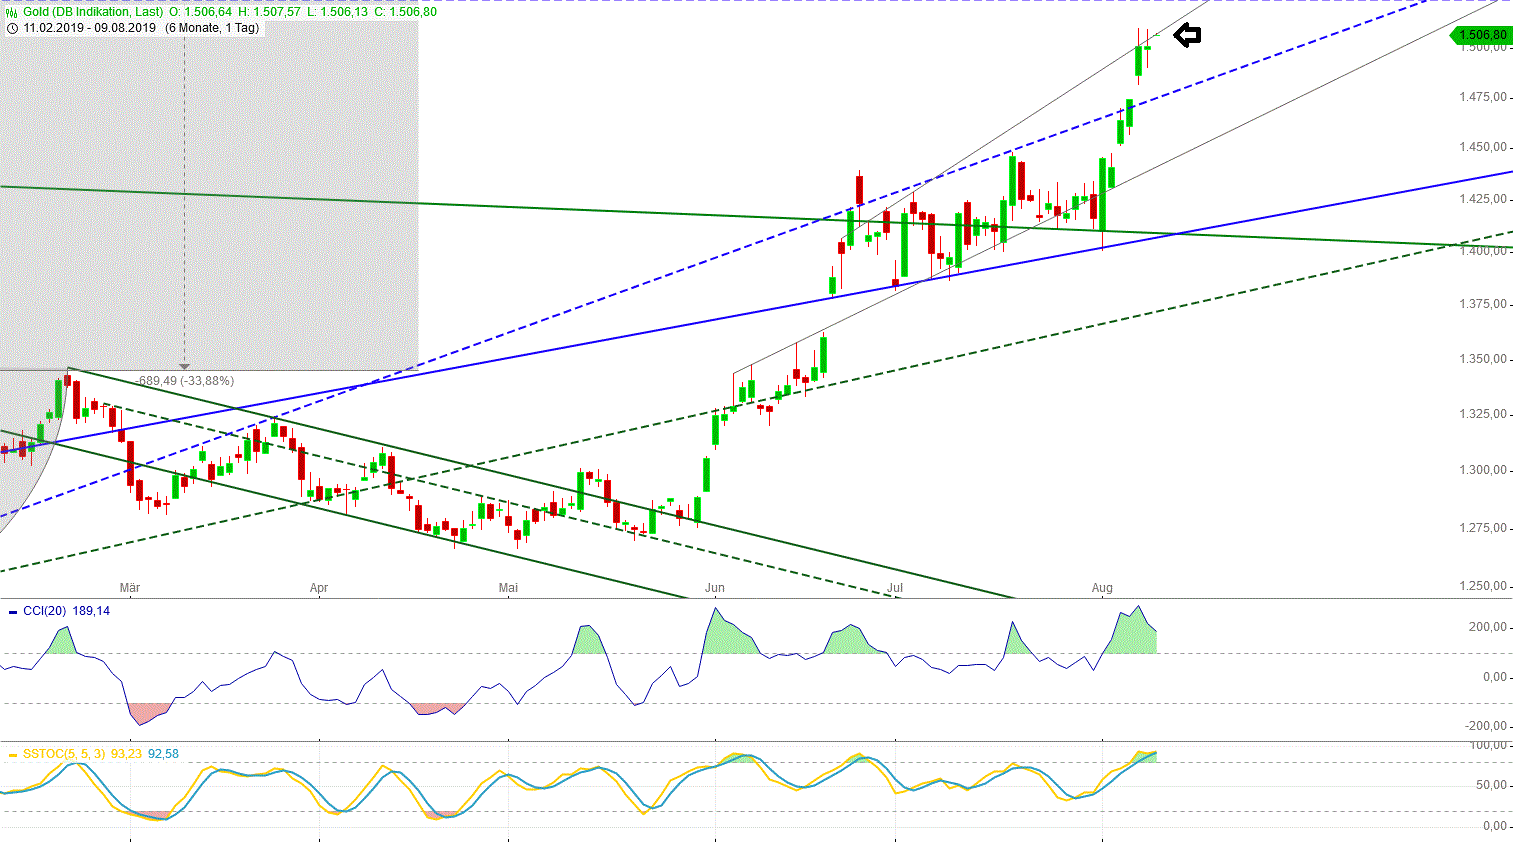The width and height of the screenshot is (1513, 842).
Task: Click the 1.475,00 price axis label
Action: [1483, 97]
